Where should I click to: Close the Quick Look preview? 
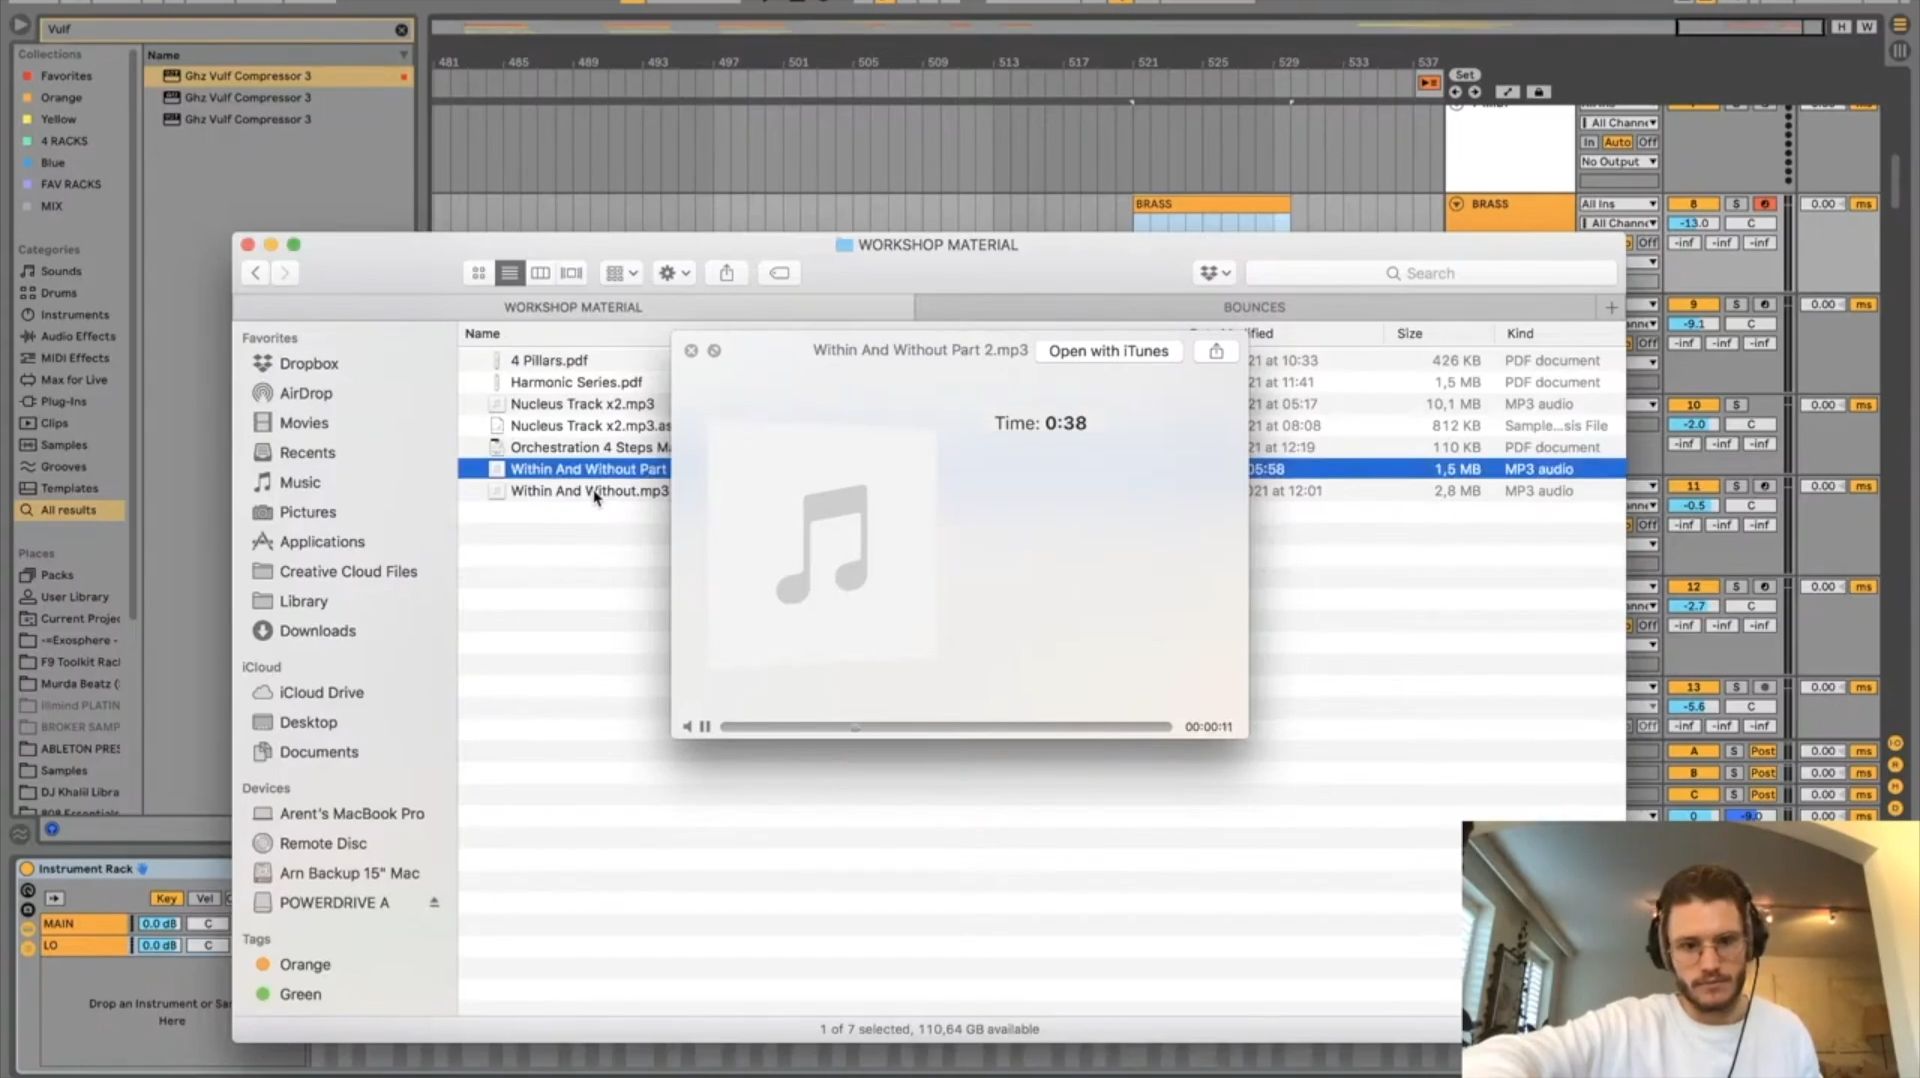click(691, 351)
